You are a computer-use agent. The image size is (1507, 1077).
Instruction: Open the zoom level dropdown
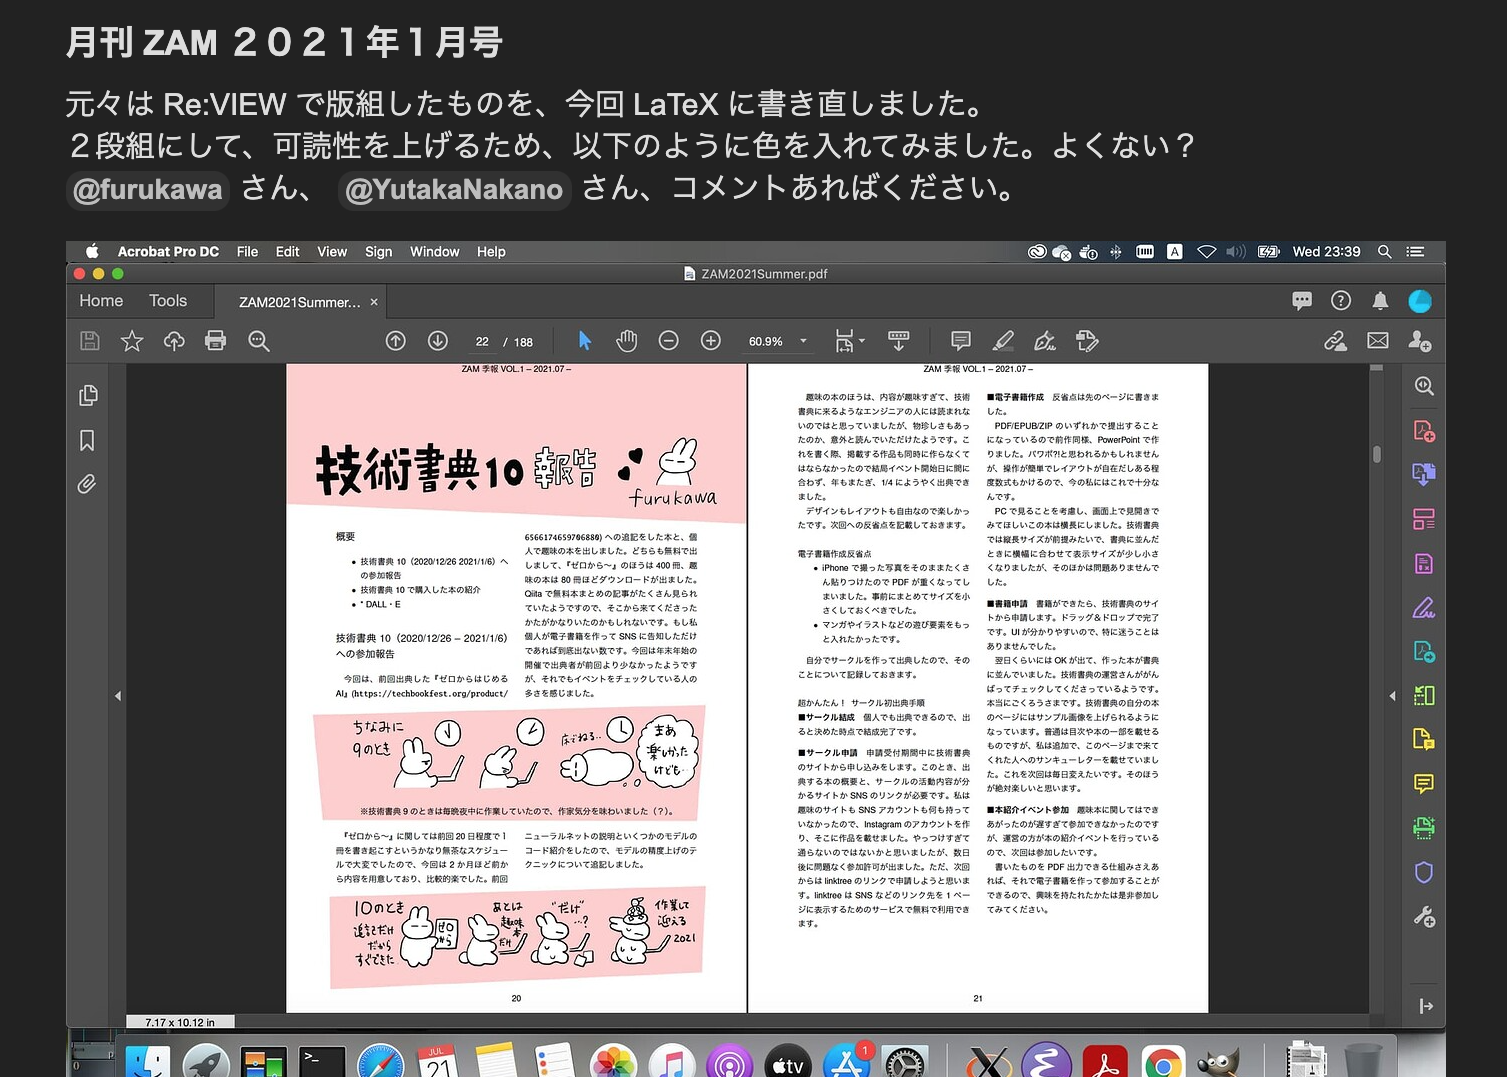803,341
